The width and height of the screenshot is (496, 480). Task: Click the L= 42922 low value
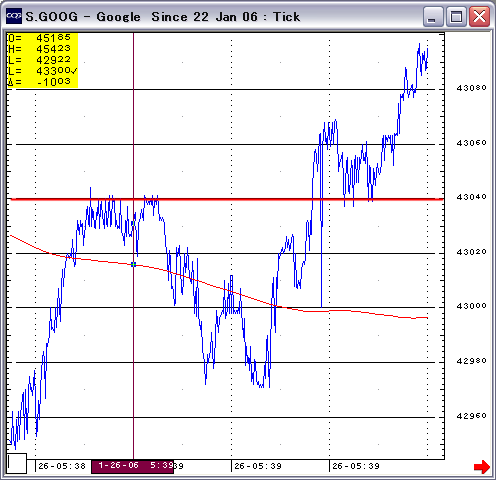tap(39, 60)
